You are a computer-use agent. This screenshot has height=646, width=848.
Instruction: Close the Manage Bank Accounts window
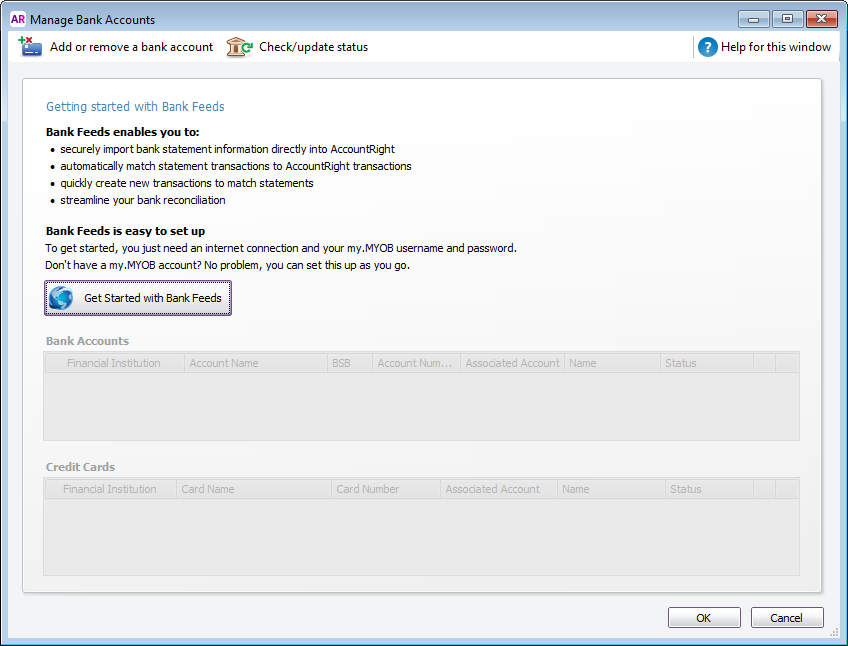coord(822,19)
